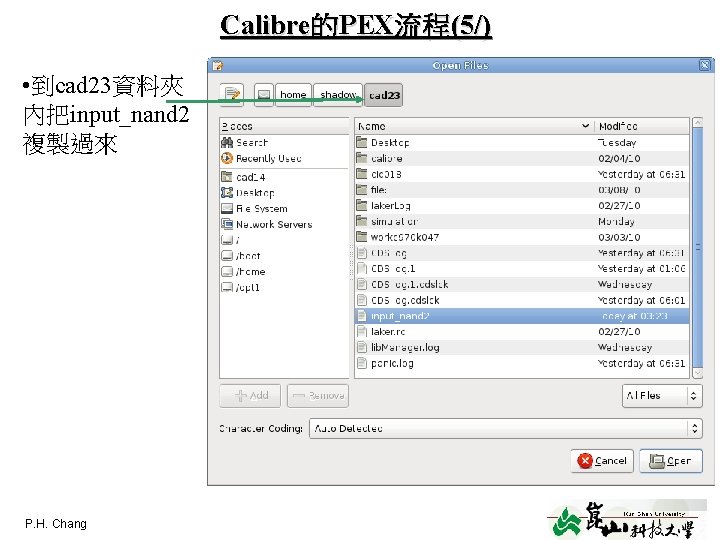Image resolution: width=720 pixels, height=540 pixels.
Task: Select the cad14 bookmark folder
Action: pyautogui.click(x=284, y=177)
